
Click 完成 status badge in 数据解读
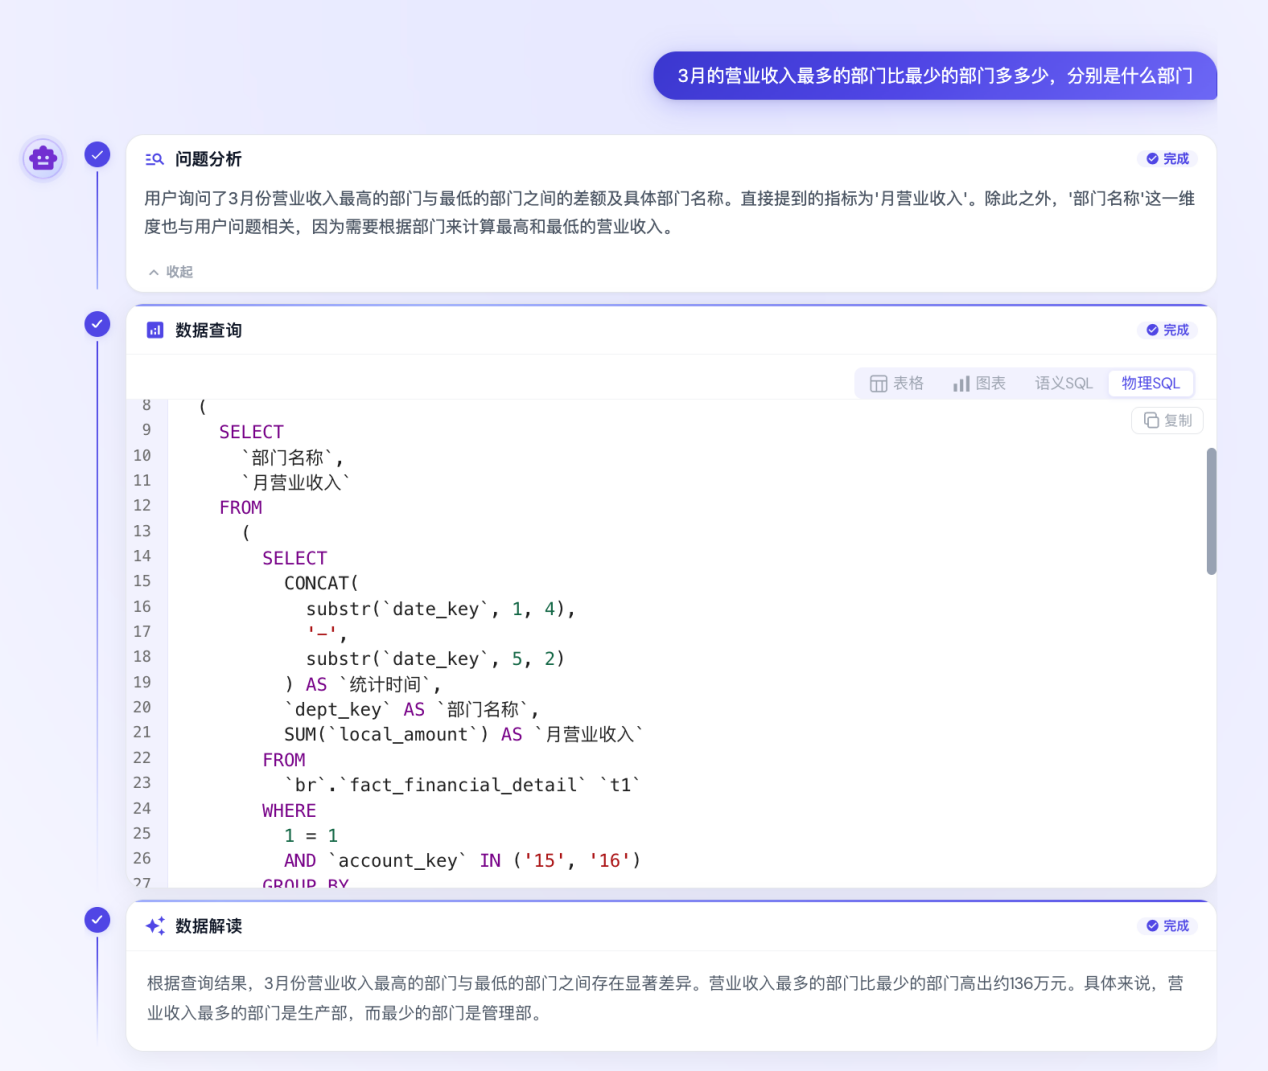tap(1167, 926)
